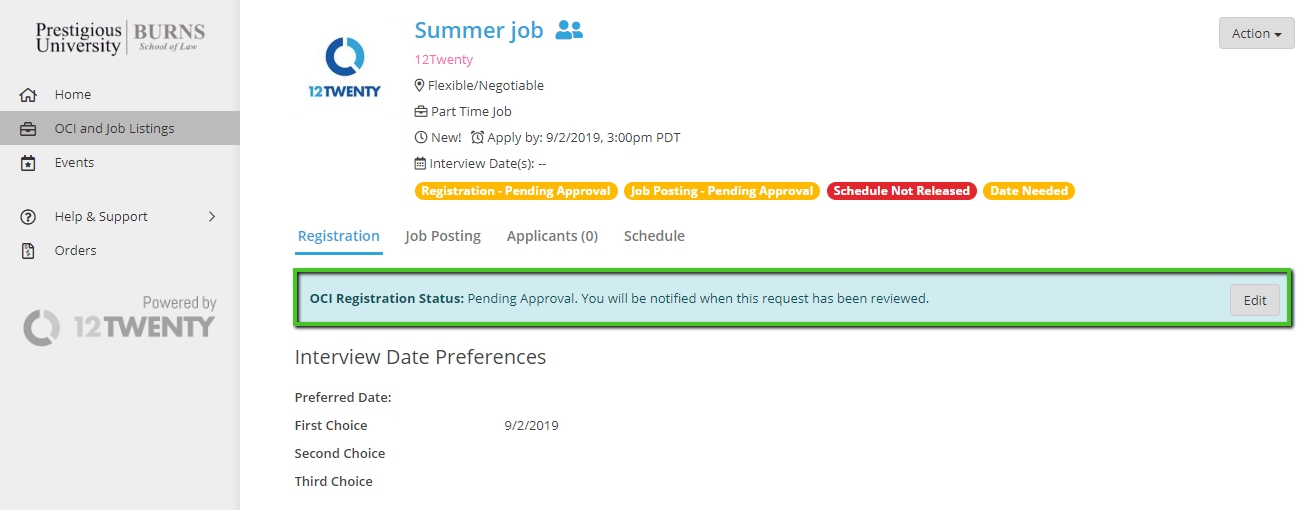Screen dimensions: 1309x510
Task: Click the Orders receipt icon
Action: tap(28, 251)
